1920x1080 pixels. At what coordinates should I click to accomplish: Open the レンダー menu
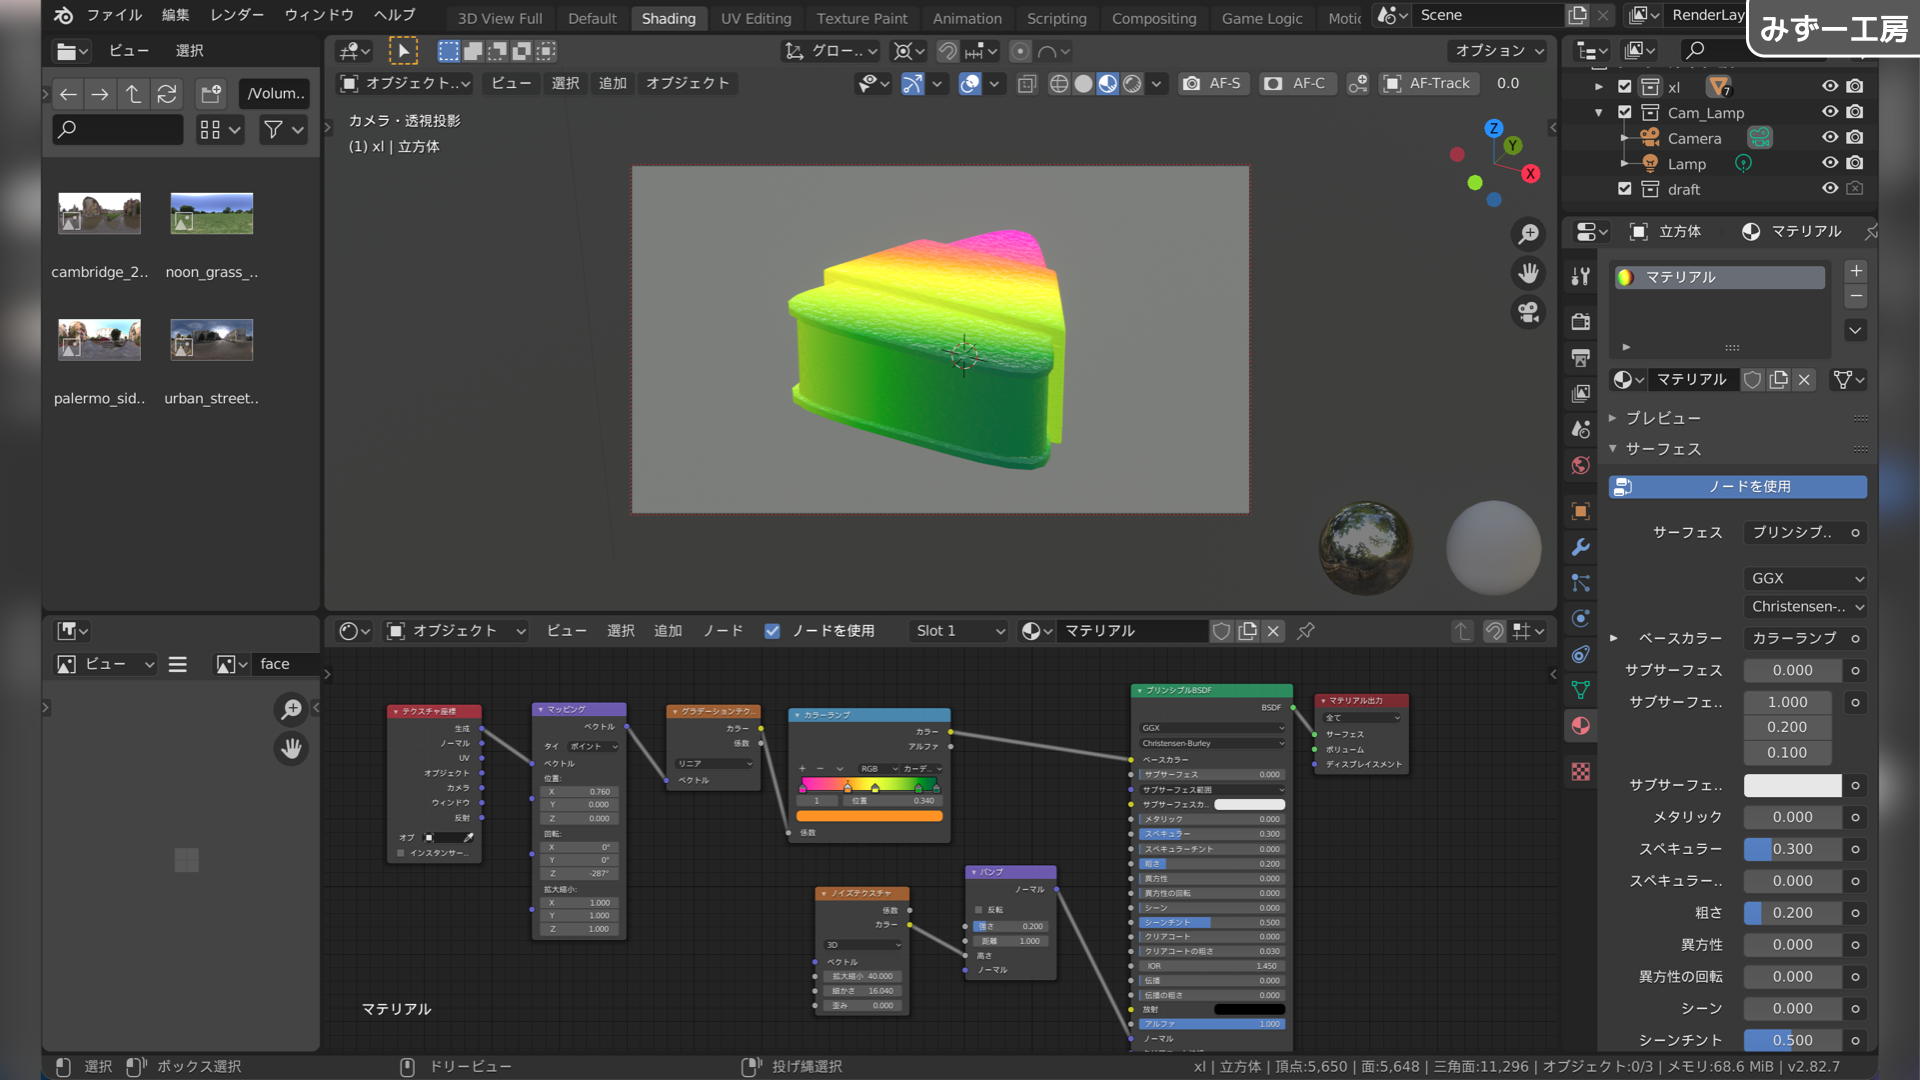point(237,15)
